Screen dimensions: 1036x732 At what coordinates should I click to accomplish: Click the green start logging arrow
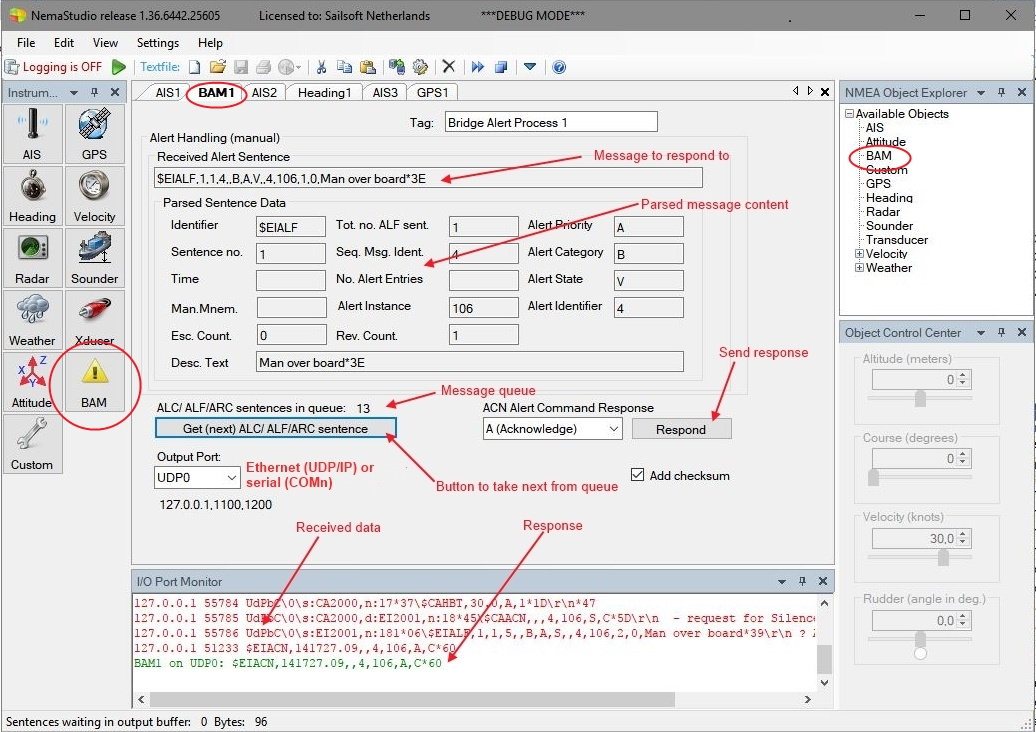coord(119,67)
